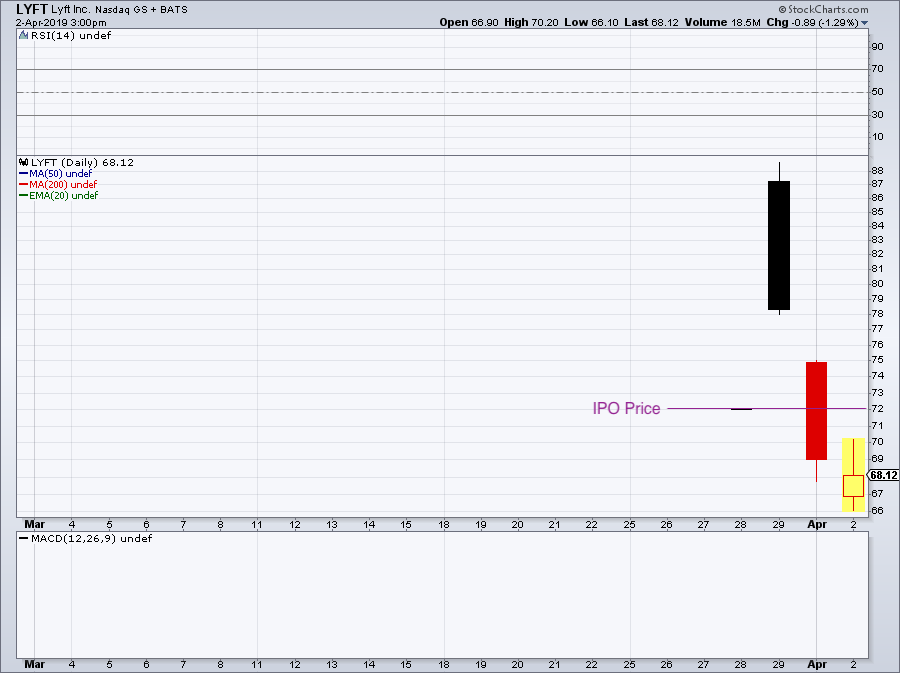Click the 'MACD(12,26,9) undef' label
The height and width of the screenshot is (673, 900).
[x=91, y=538]
